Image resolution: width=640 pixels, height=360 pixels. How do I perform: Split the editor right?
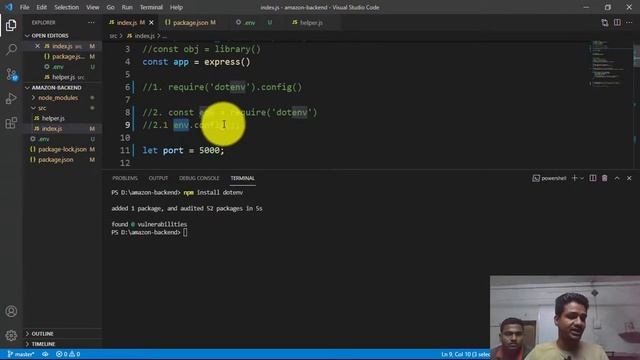617,22
